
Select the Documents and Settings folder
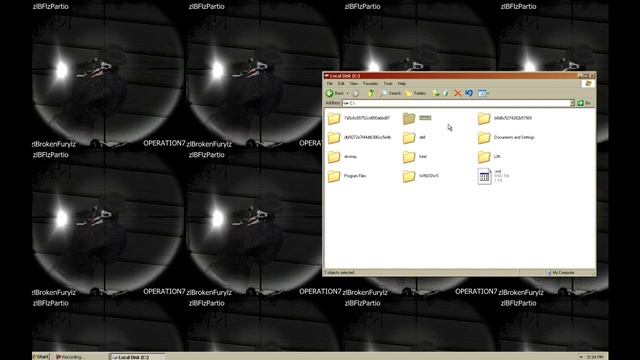[506, 138]
